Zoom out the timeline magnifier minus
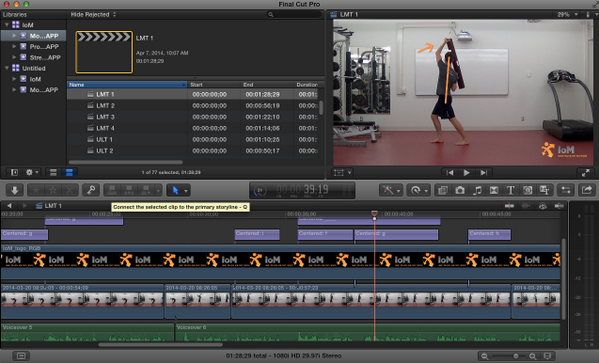Viewport: 599px width, 363px height. (484, 356)
